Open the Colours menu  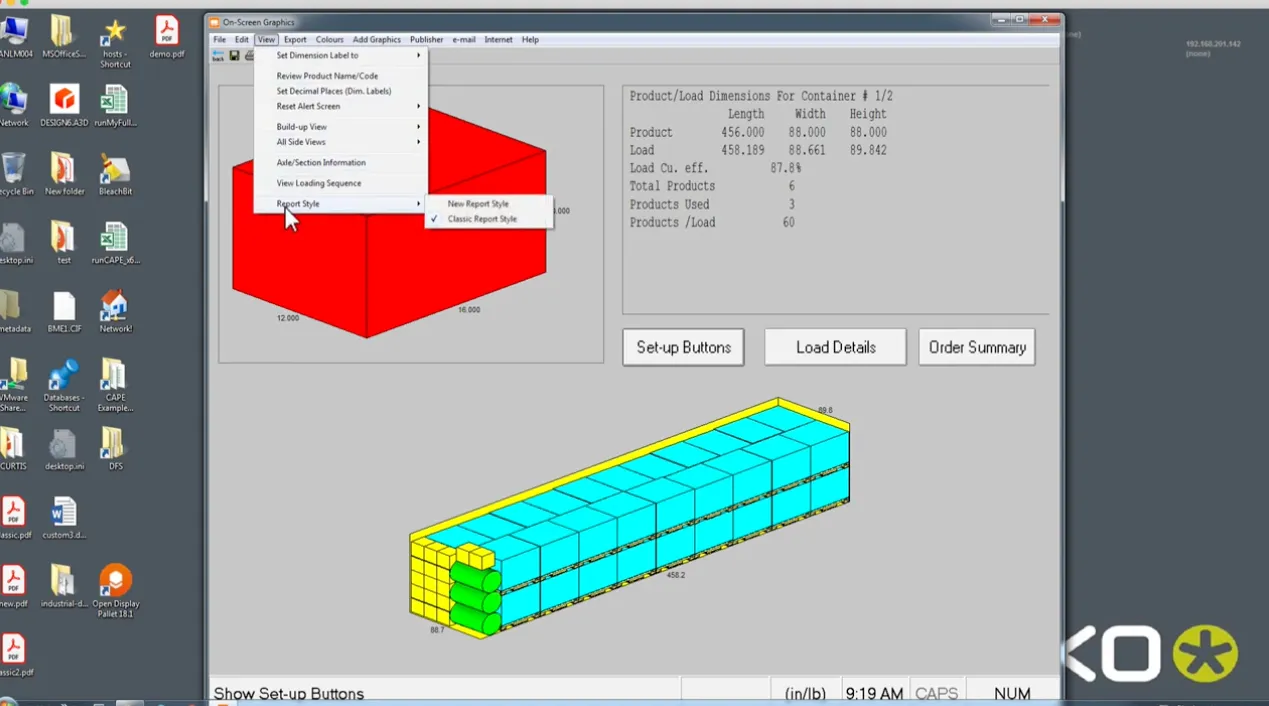(x=329, y=40)
